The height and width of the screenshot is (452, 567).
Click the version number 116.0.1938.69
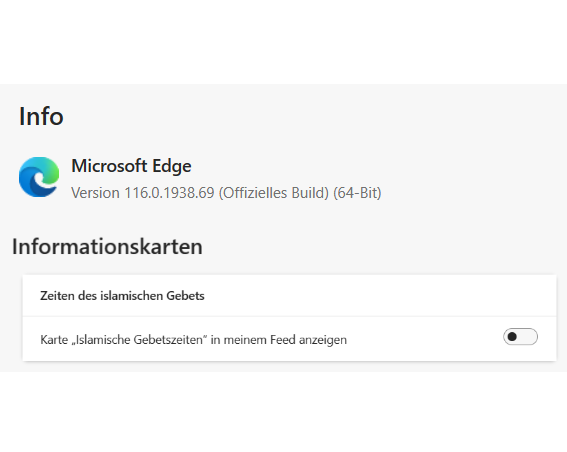[169, 193]
